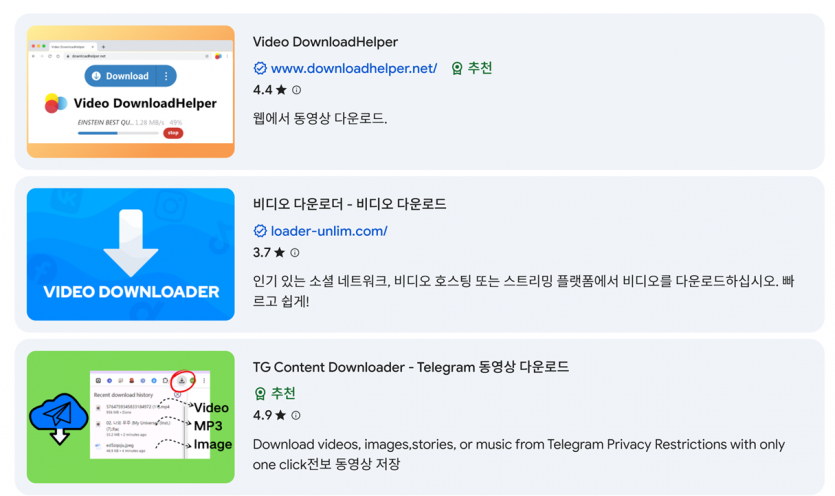Open the Video DownloadHelper extension title
This screenshot has height=496, width=835.
tap(325, 42)
